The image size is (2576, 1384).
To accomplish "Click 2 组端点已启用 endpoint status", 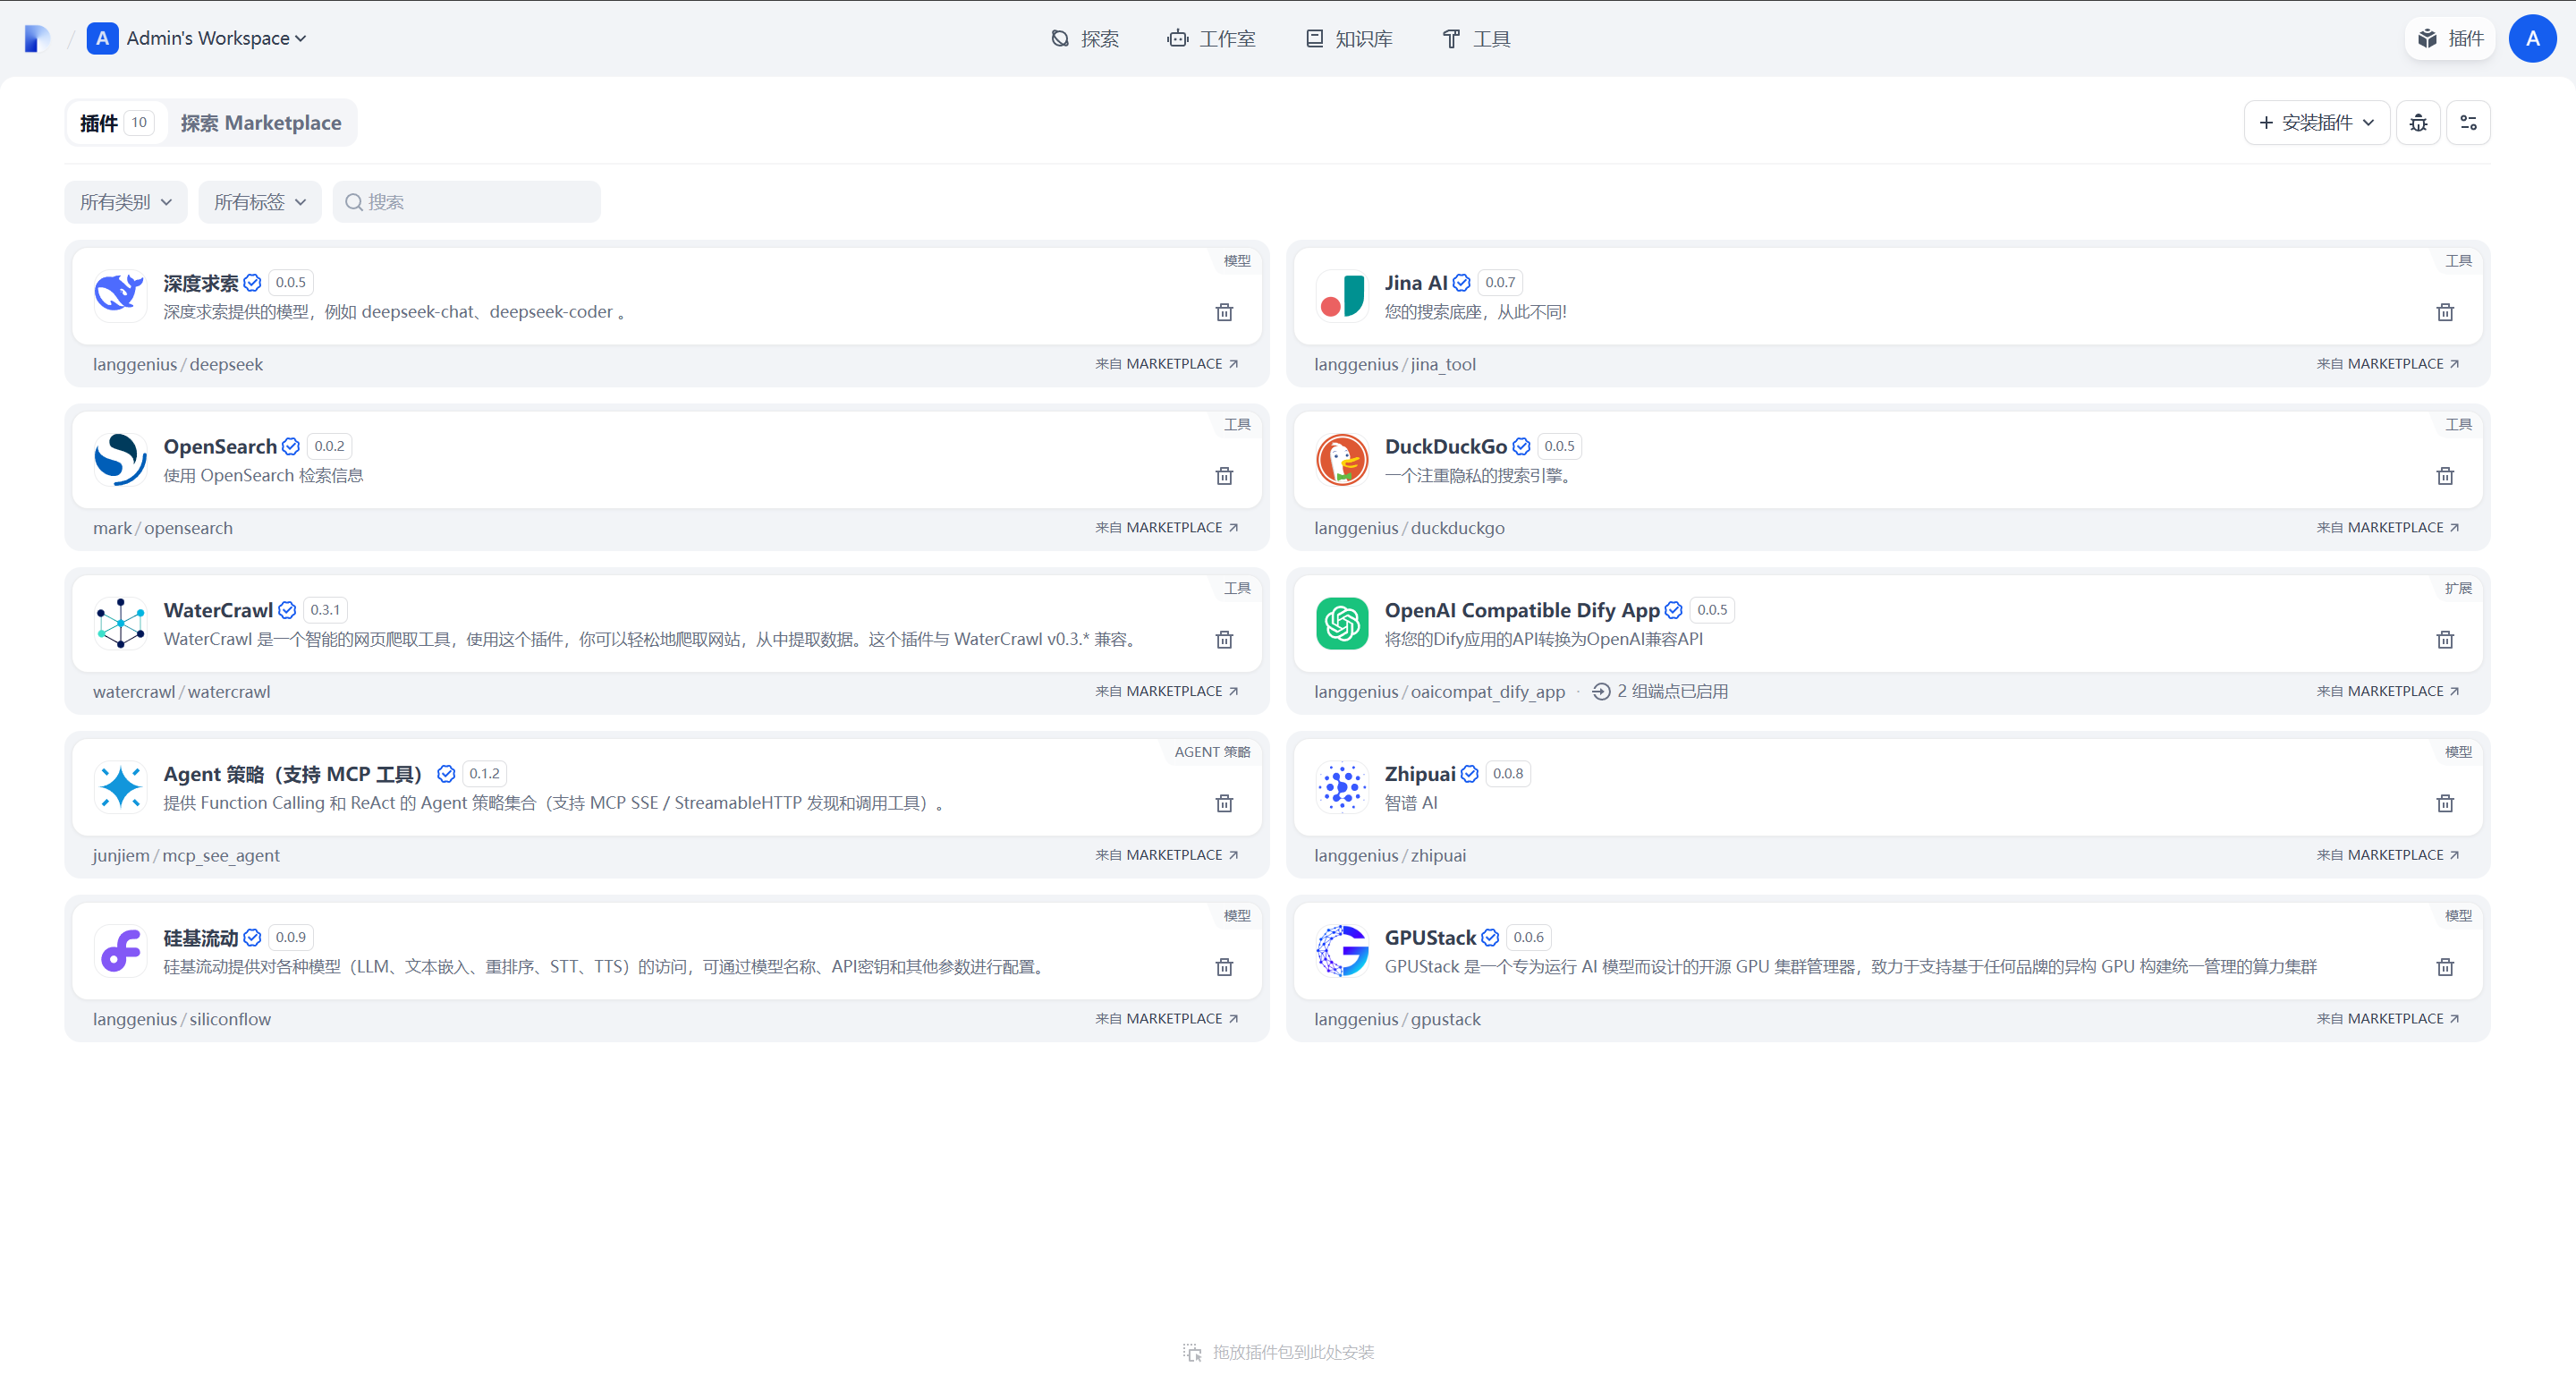I will coord(1660,692).
